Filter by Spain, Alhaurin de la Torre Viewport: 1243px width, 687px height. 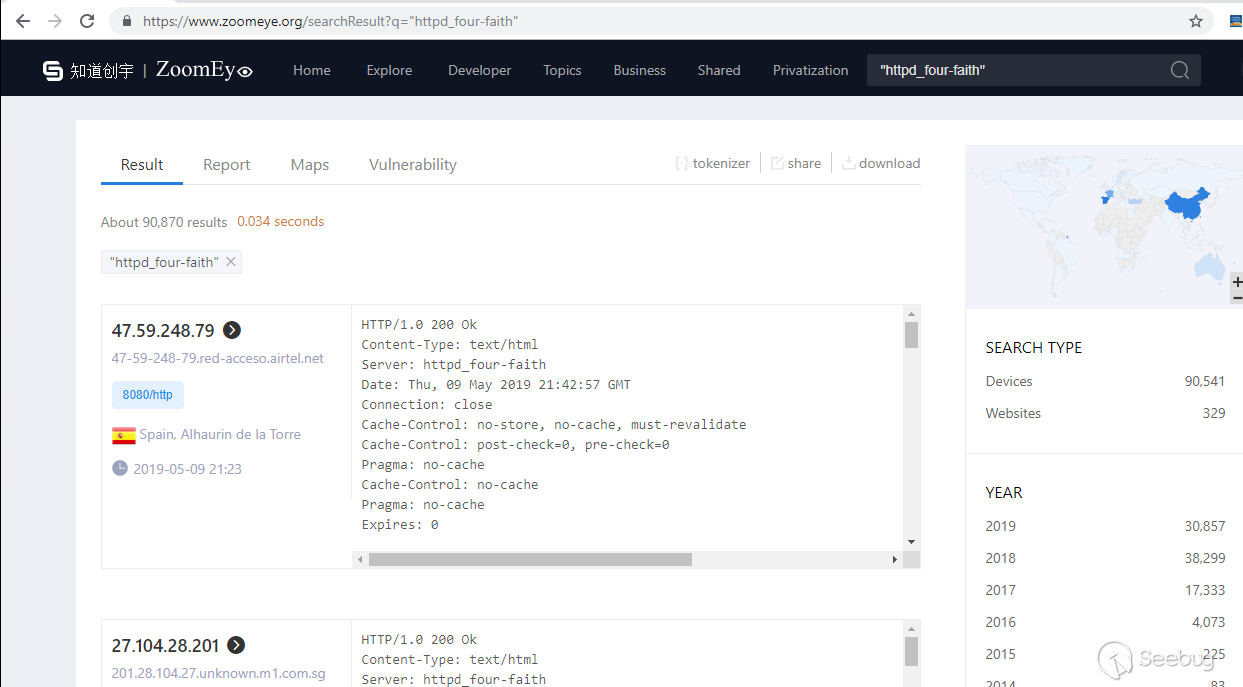pos(220,434)
